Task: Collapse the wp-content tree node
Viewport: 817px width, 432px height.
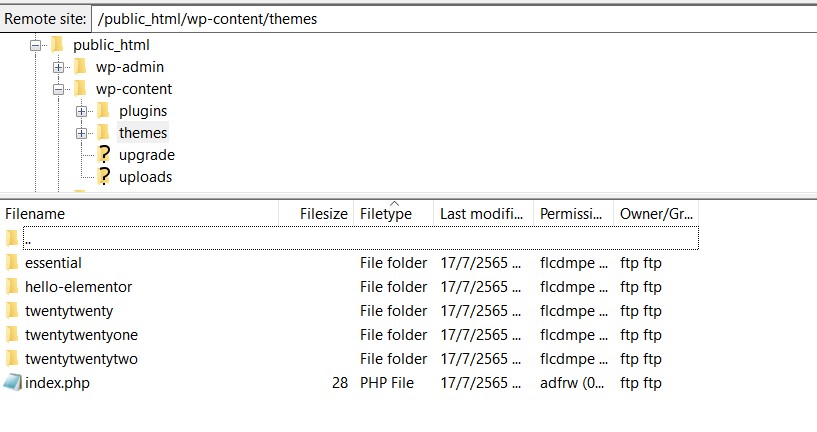Action: click(x=59, y=89)
